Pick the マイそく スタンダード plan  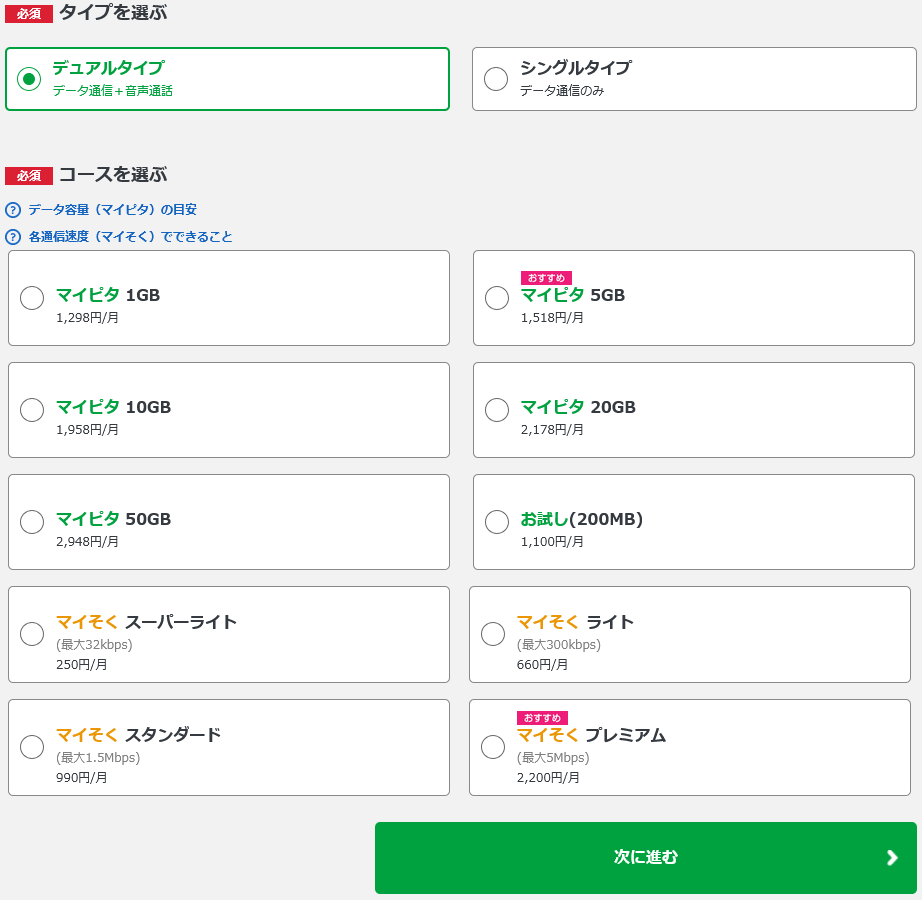point(31,747)
